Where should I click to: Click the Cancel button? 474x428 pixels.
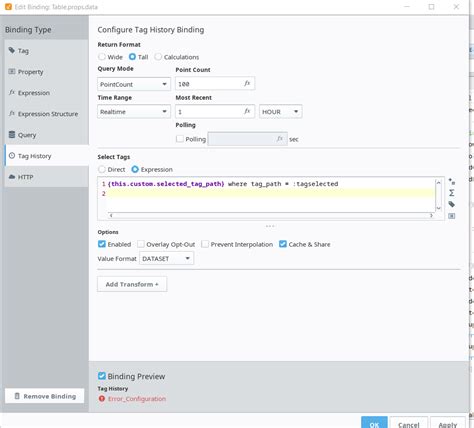tap(409, 423)
